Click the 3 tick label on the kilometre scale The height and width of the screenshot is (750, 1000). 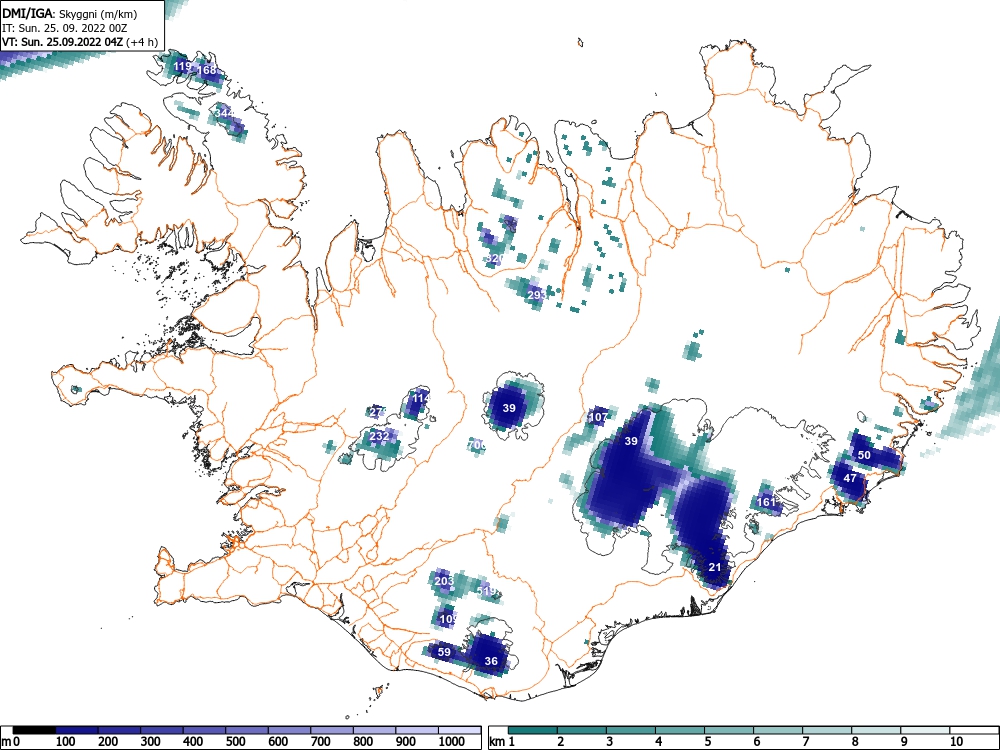click(609, 741)
